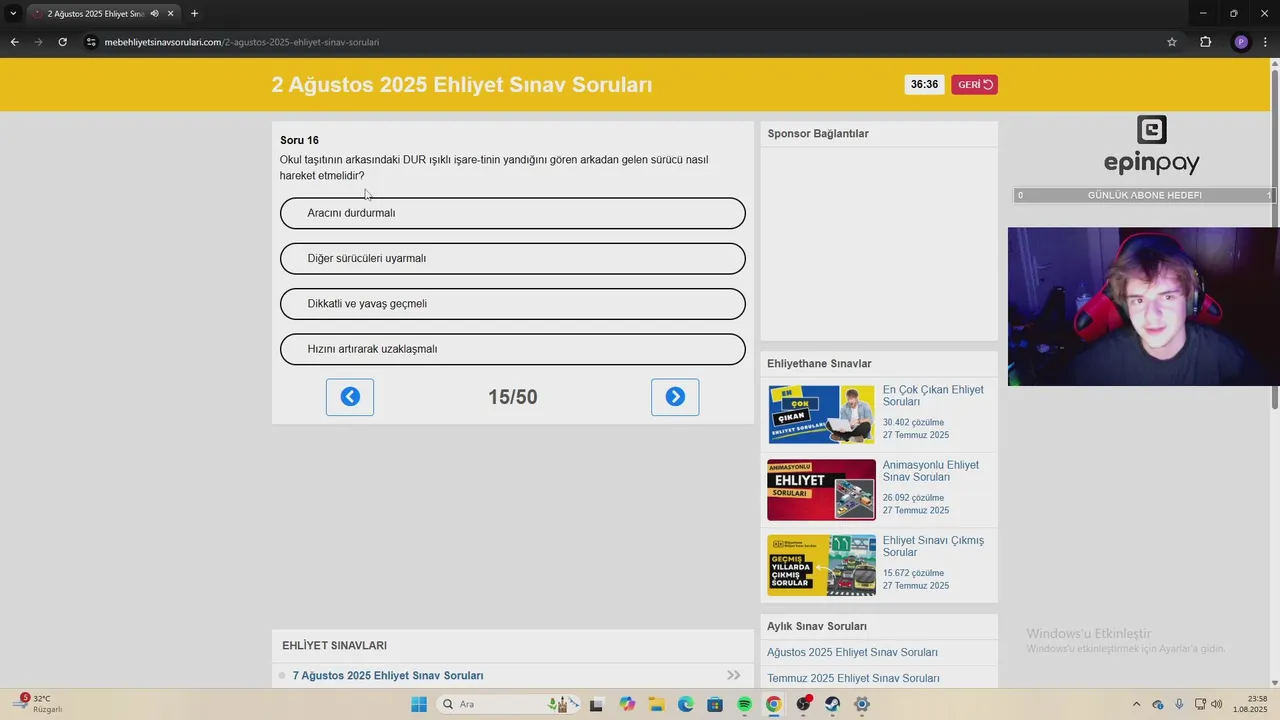The image size is (1280, 720).
Task: Launch Copilot from the taskbar
Action: [x=627, y=704]
